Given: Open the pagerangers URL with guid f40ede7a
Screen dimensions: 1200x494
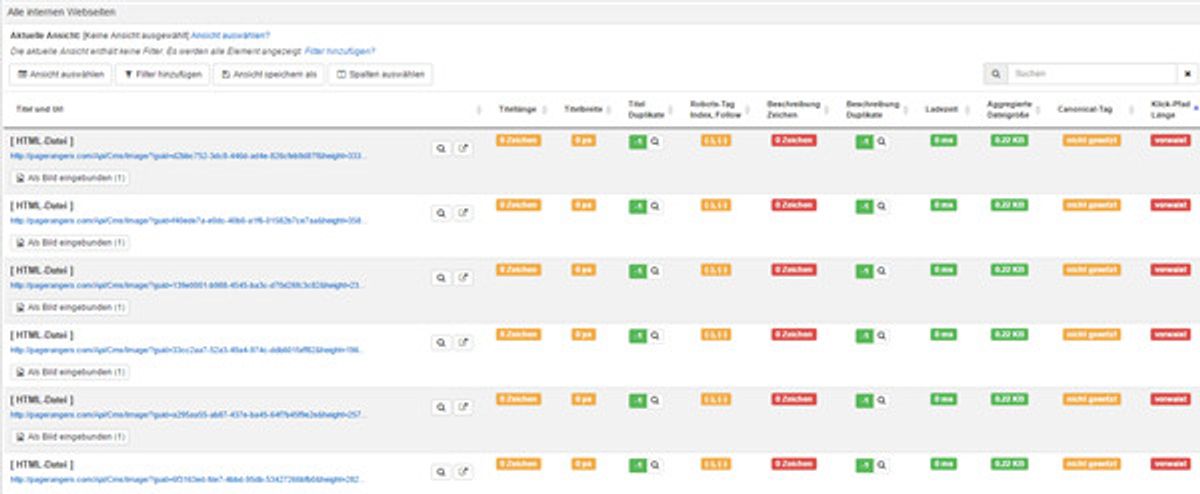Looking at the screenshot, I should point(188,221).
